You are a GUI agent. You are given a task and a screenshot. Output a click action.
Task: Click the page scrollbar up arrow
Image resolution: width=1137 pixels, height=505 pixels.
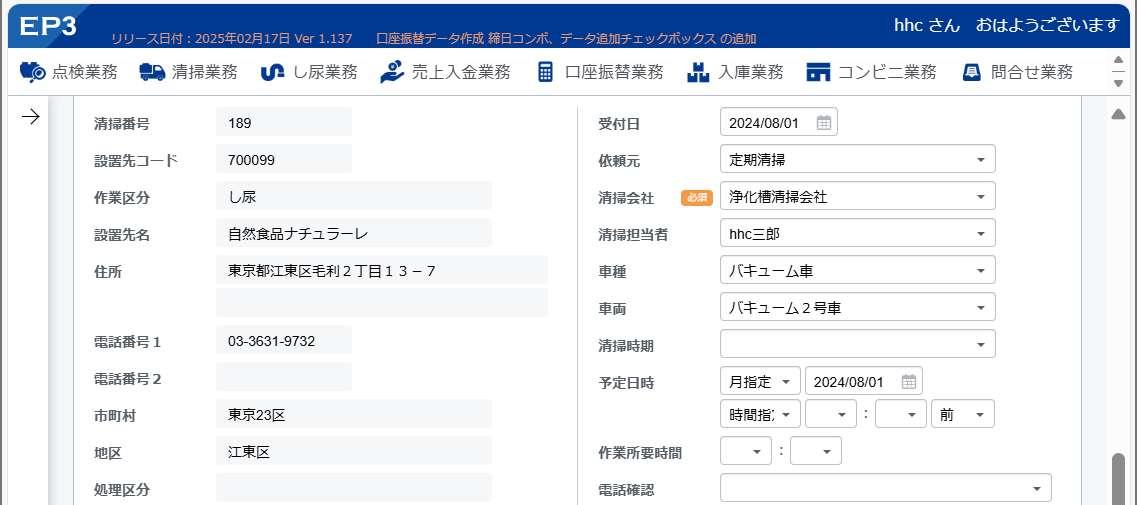1118,114
